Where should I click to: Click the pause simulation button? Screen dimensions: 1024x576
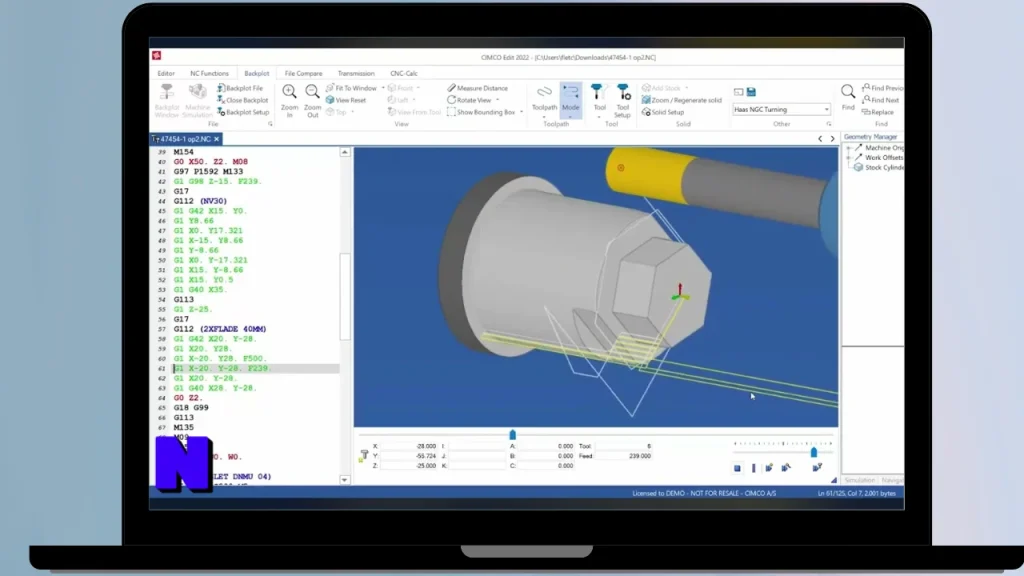click(754, 468)
